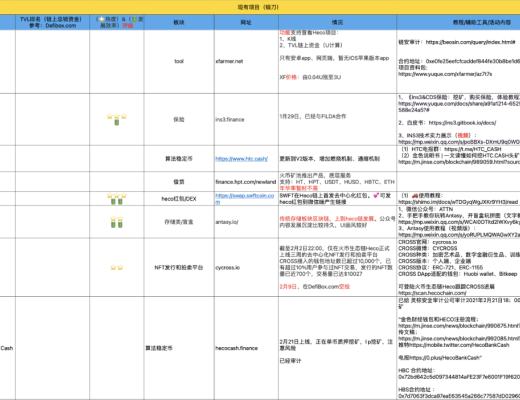520x400 pixels.
Task: Click the ins3.gitbook.io/docs whitepaper link
Action: (x=462, y=123)
